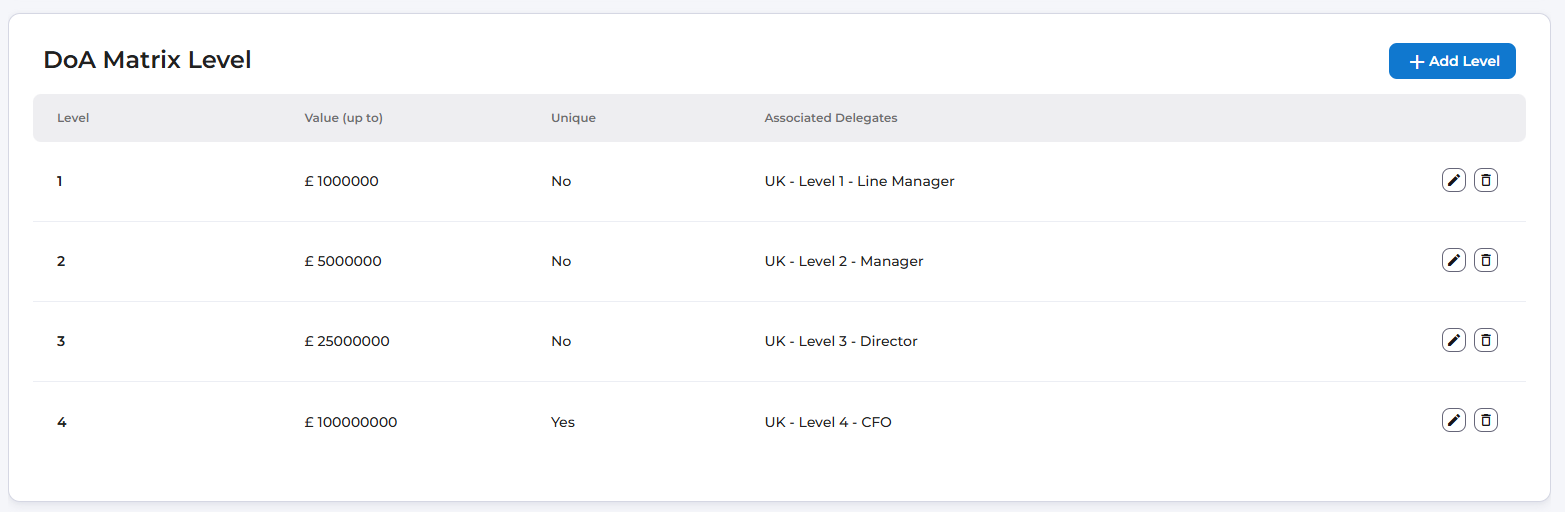
Task: Edit Level 1 Line Manager row
Action: coord(1454,180)
